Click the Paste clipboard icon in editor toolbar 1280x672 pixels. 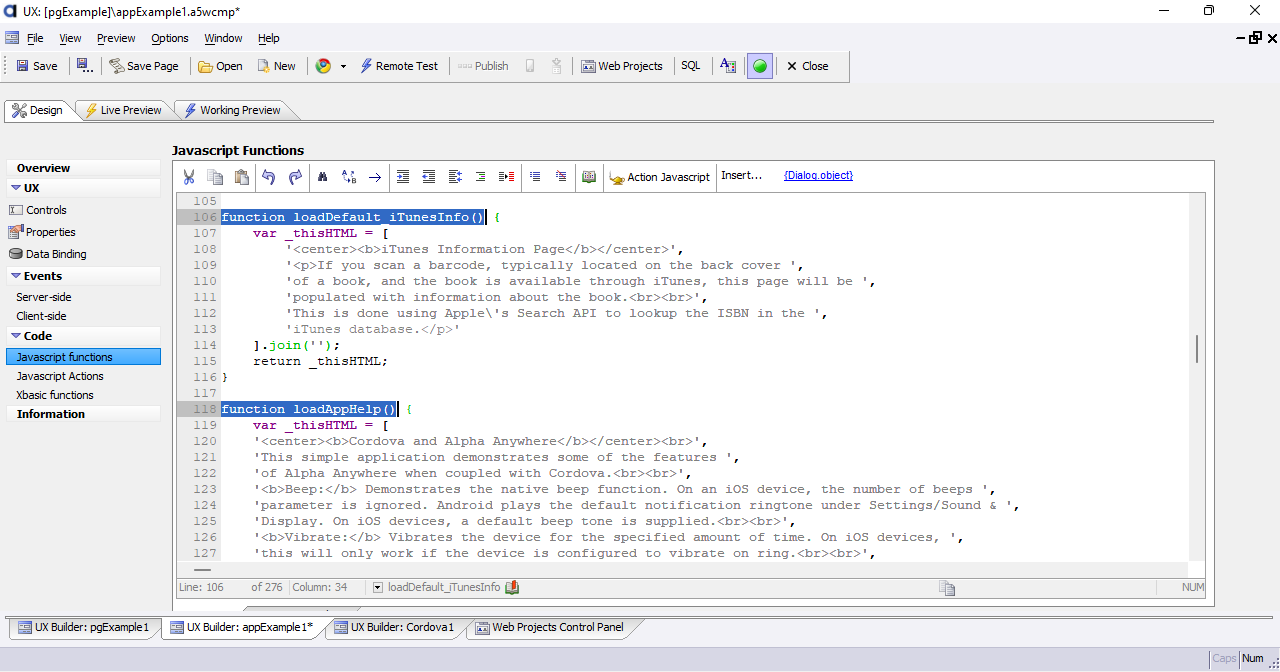click(x=241, y=177)
